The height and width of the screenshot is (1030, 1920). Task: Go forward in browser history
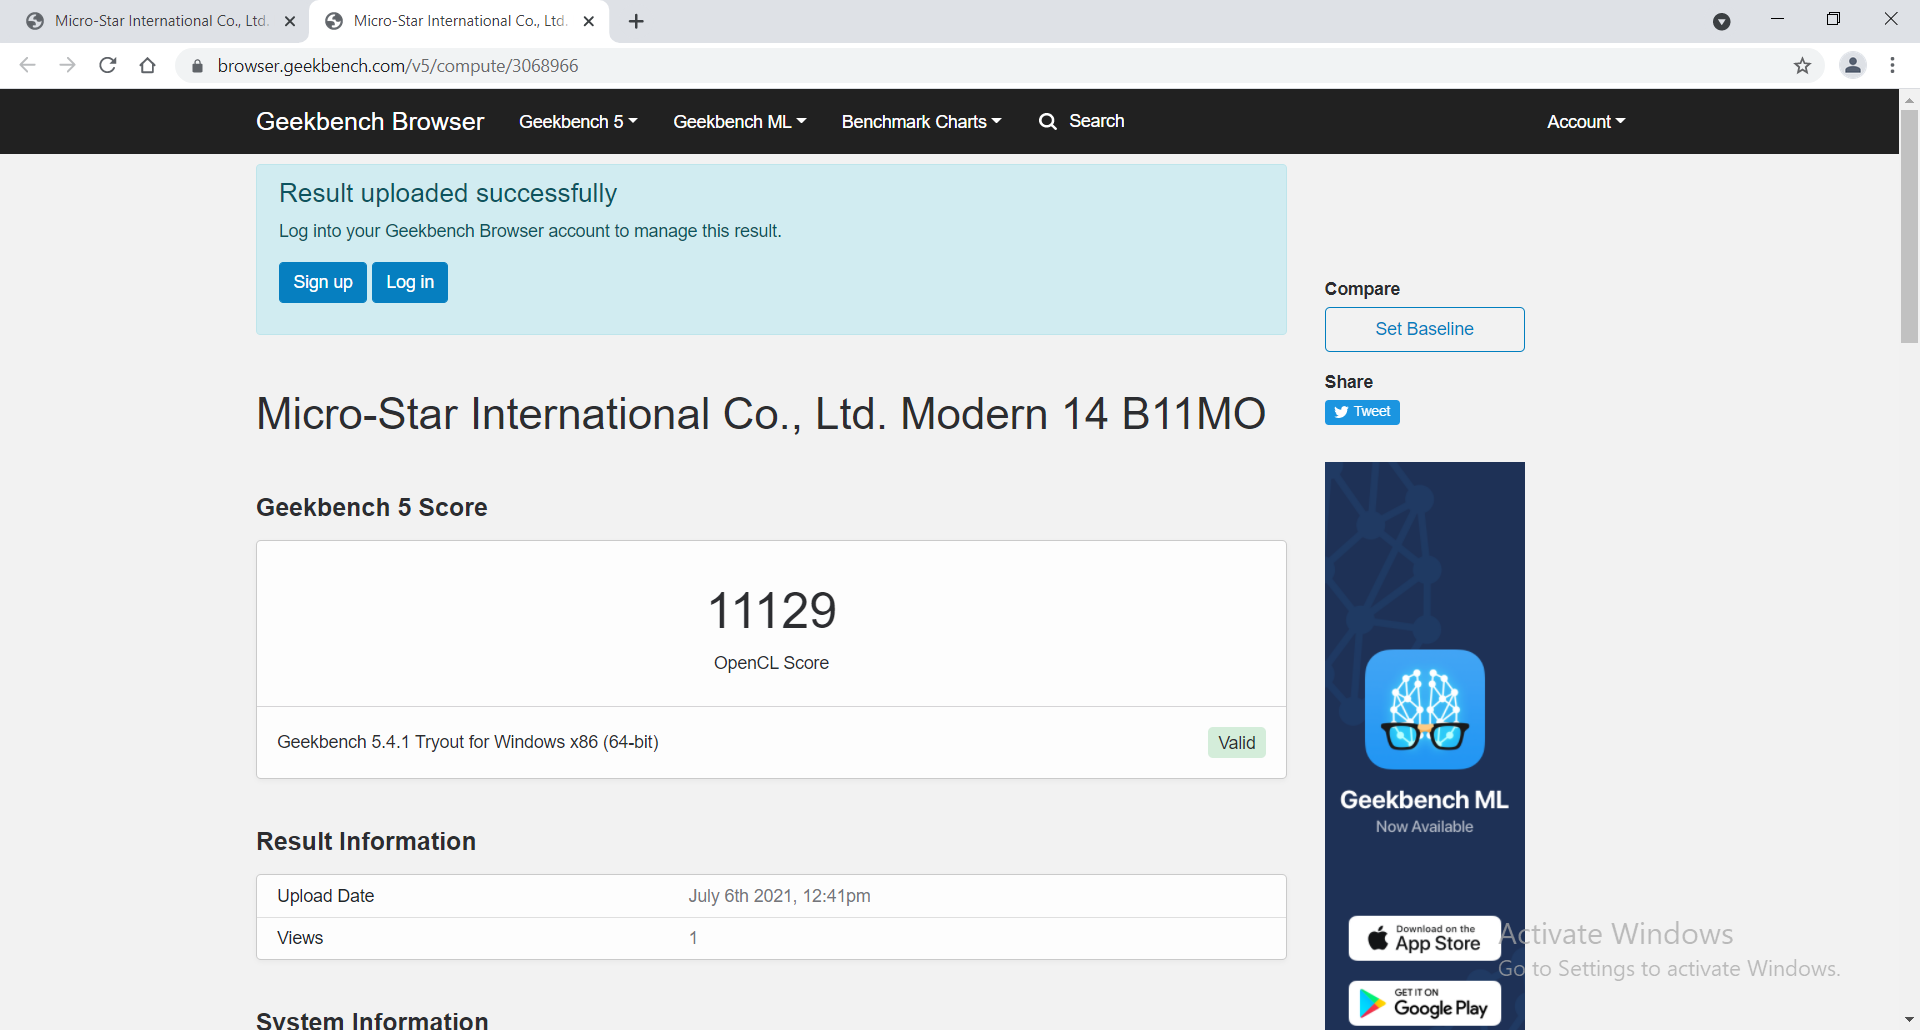pyautogui.click(x=68, y=66)
